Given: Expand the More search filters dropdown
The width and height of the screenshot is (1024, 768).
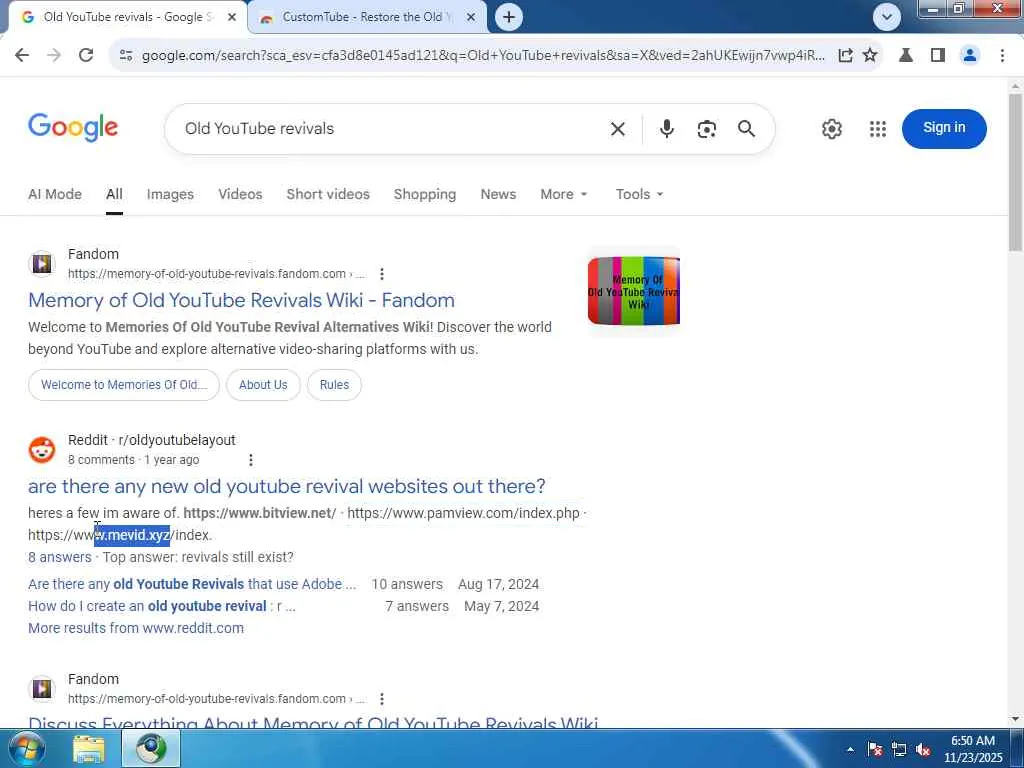Looking at the screenshot, I should pos(564,194).
